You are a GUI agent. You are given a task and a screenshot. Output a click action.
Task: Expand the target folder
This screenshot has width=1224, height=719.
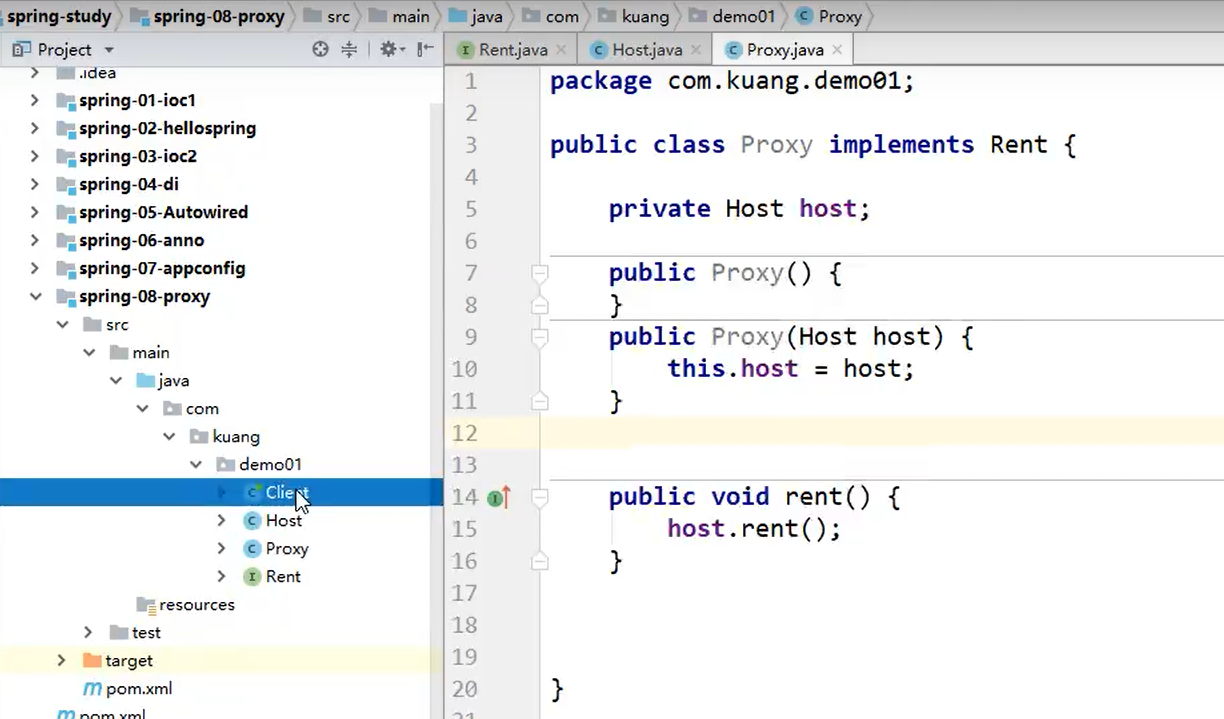coord(62,660)
